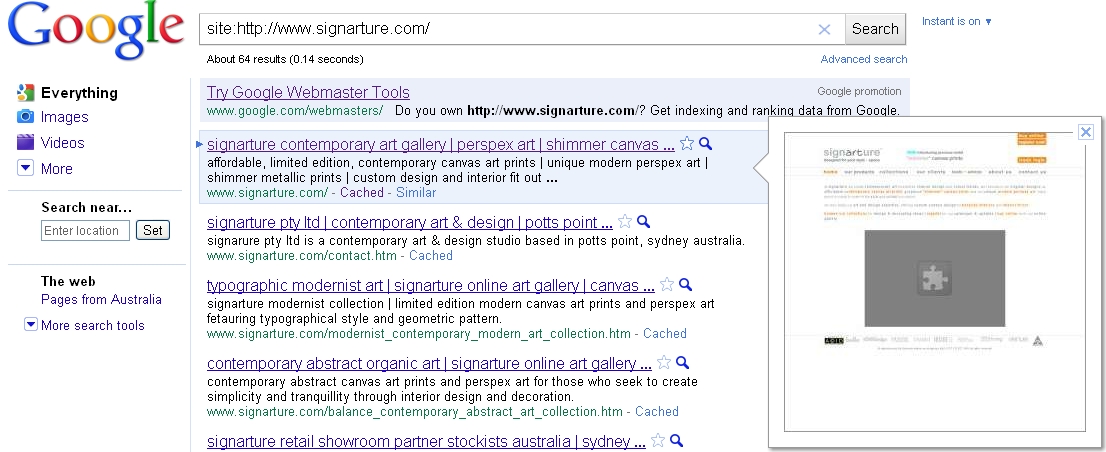Click the www.google.com/webmasters/ URL text
The image size is (1106, 452).
[x=295, y=111]
